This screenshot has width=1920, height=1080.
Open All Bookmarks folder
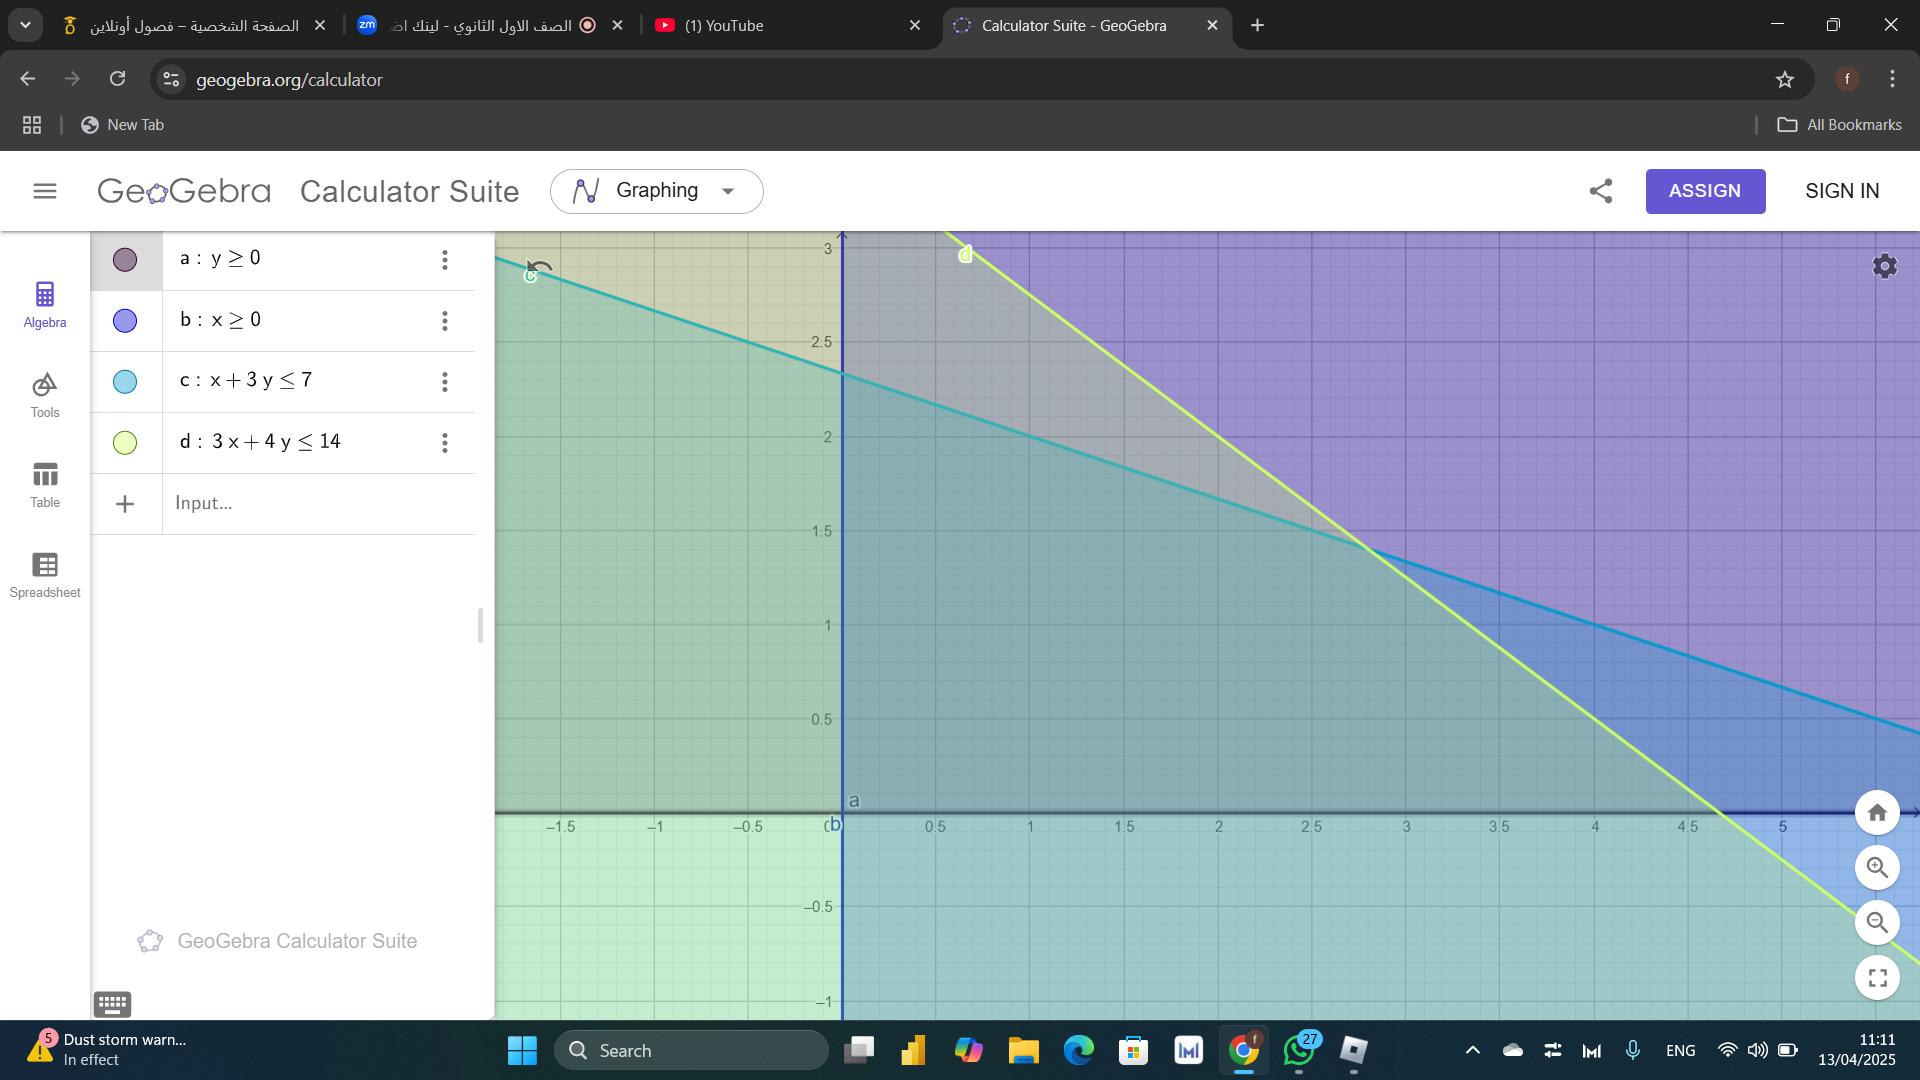click(x=1838, y=125)
